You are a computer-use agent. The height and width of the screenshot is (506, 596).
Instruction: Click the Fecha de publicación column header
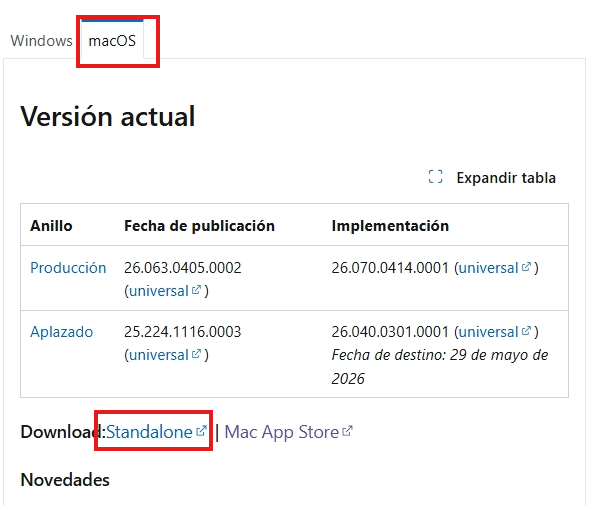(x=199, y=226)
